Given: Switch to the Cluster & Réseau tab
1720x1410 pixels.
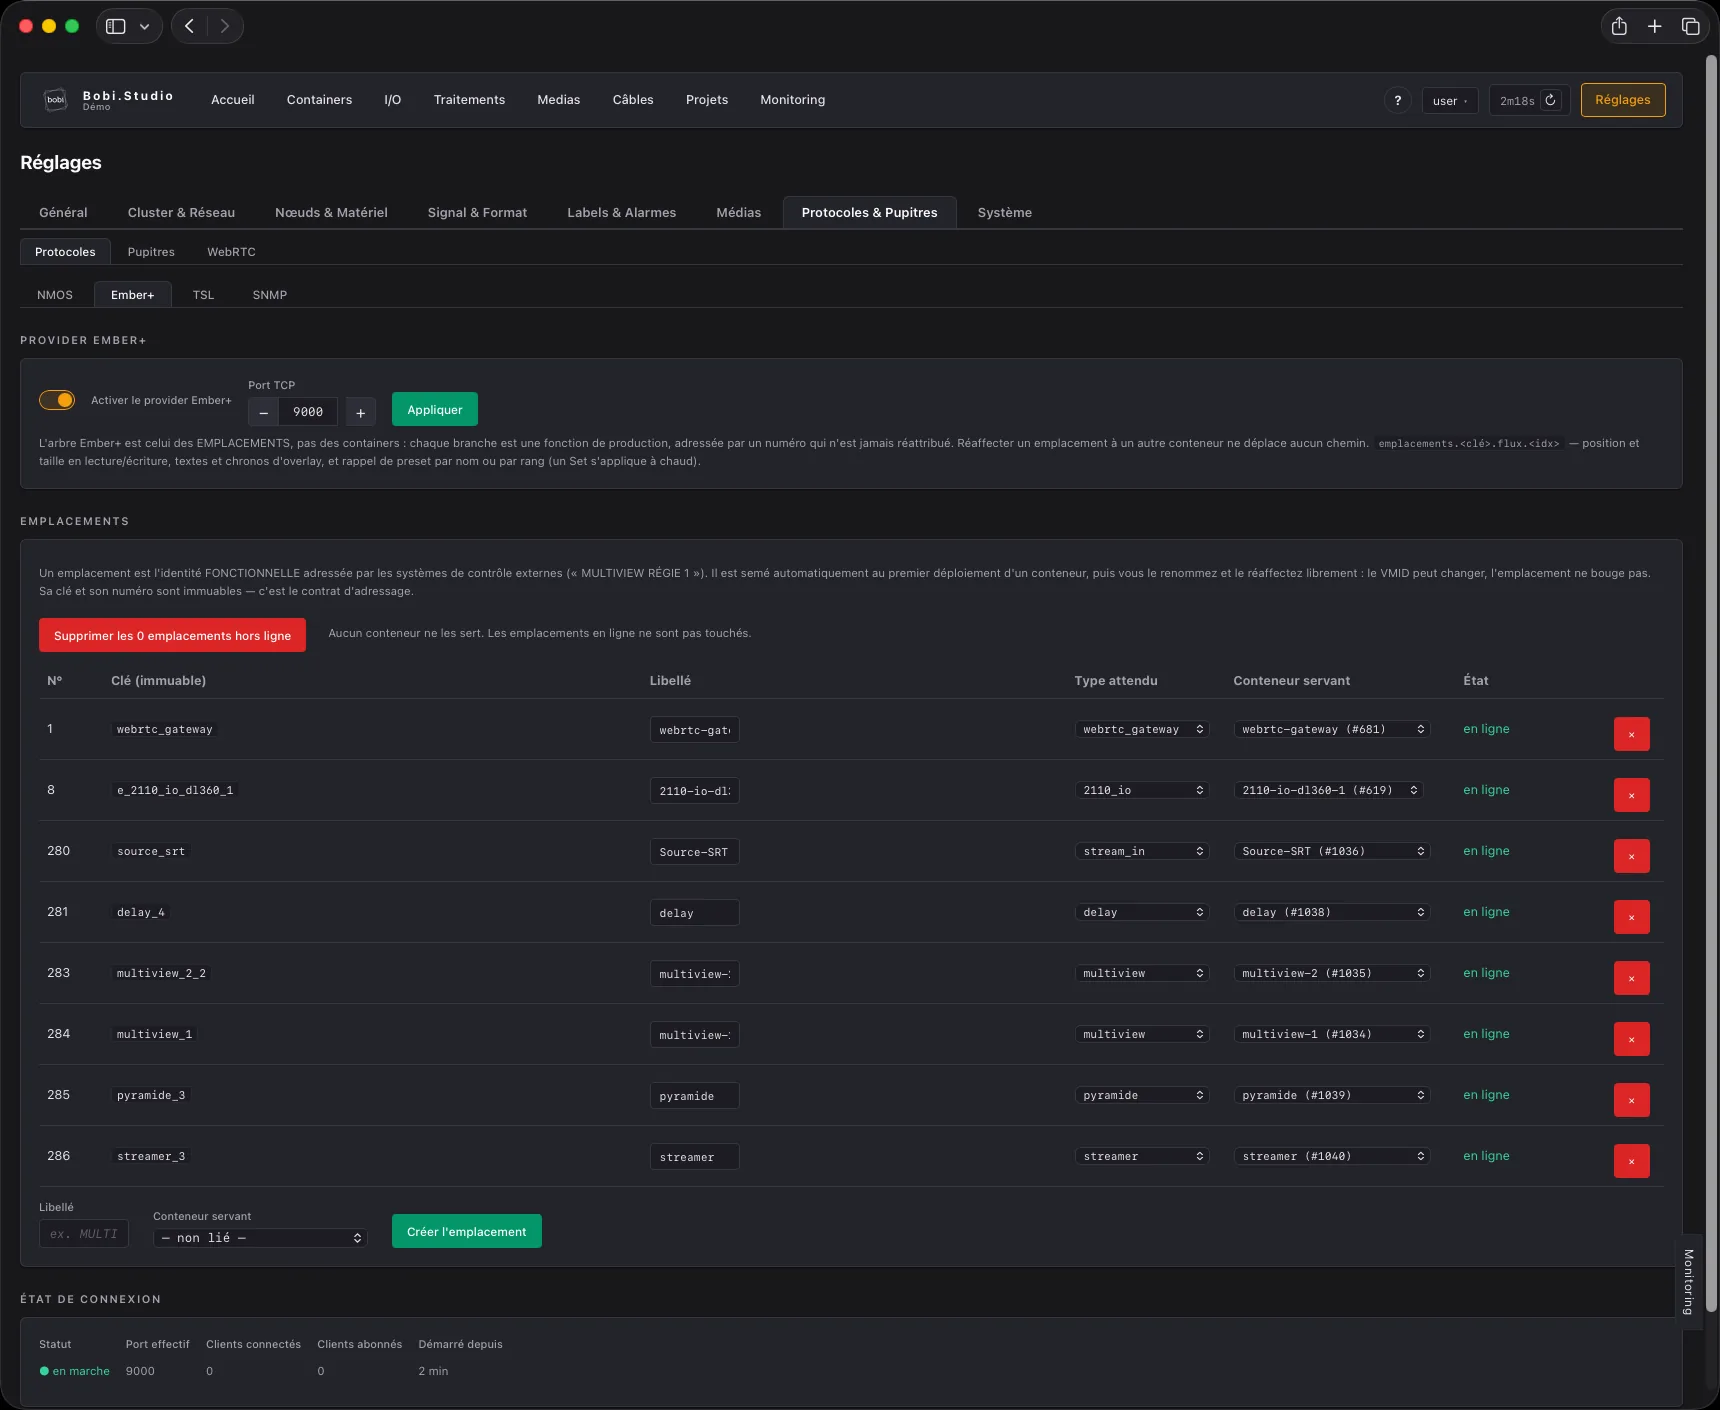Looking at the screenshot, I should point(181,212).
